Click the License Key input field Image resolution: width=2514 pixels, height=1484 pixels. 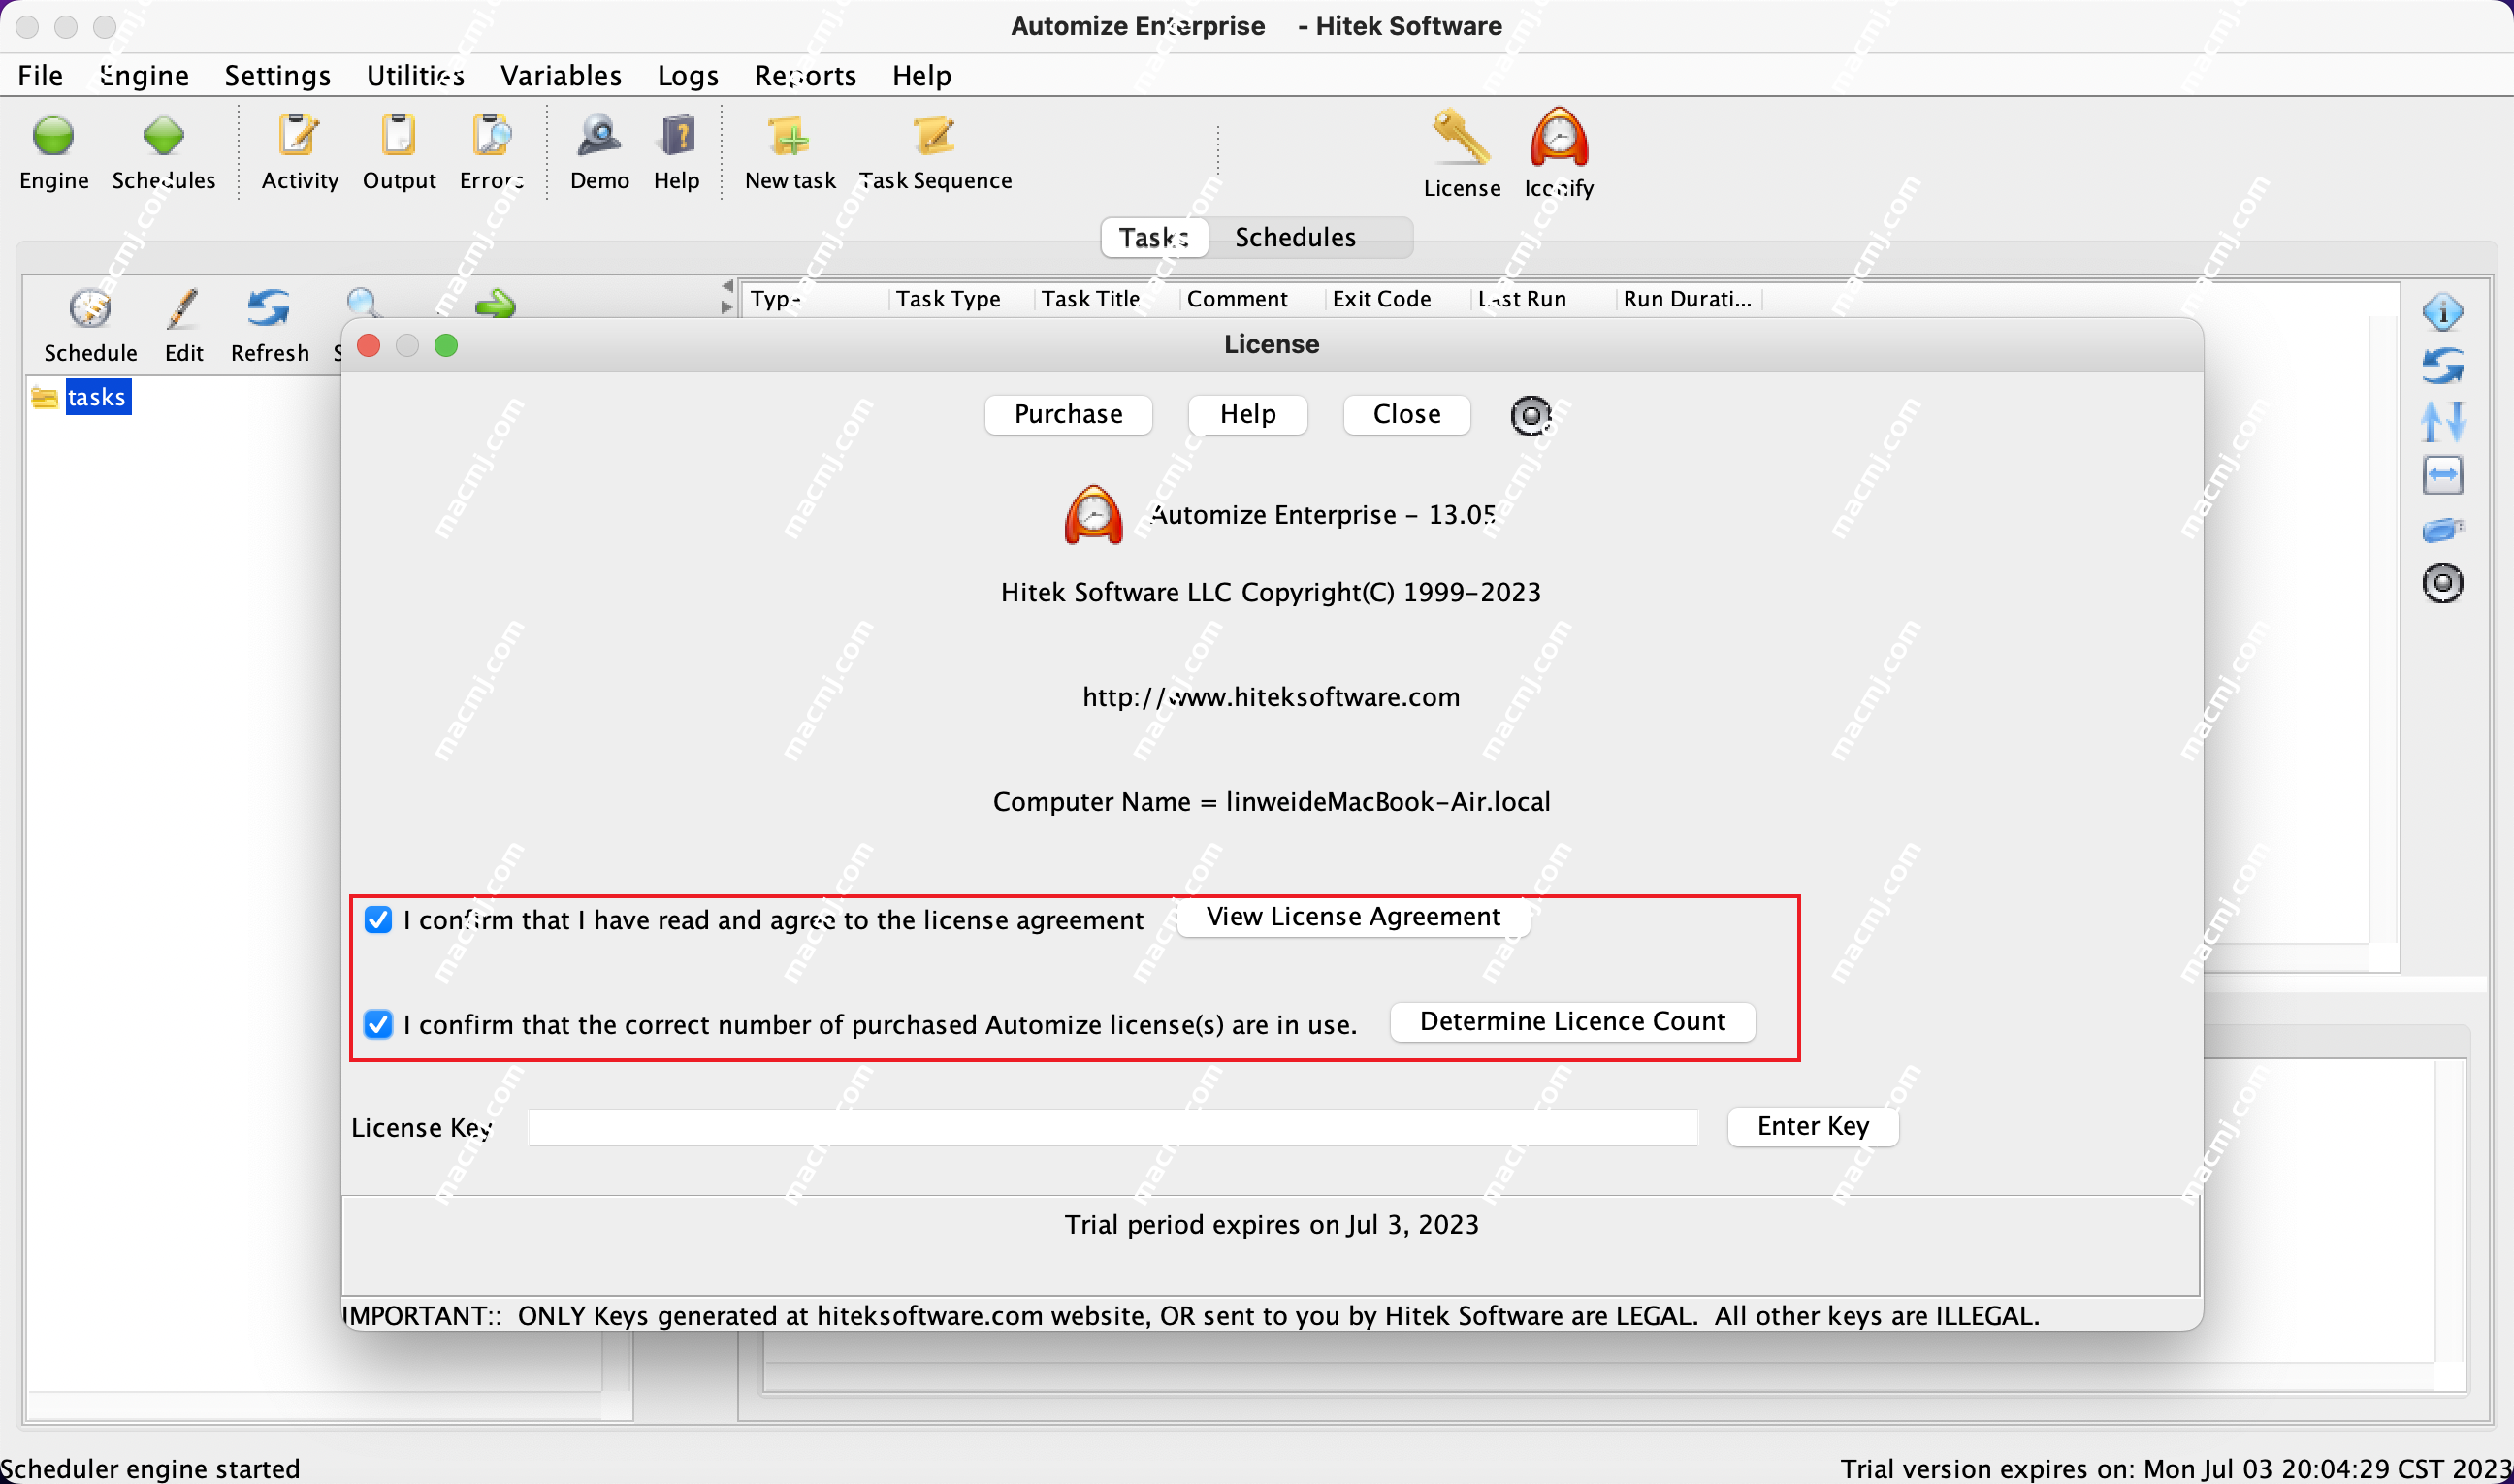(1112, 1127)
